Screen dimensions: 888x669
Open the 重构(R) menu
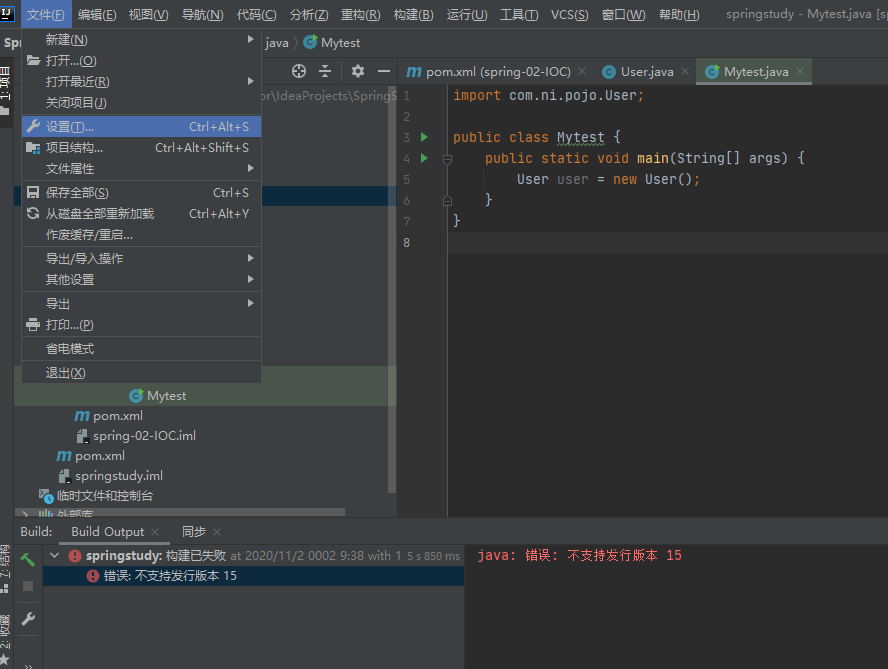(360, 14)
